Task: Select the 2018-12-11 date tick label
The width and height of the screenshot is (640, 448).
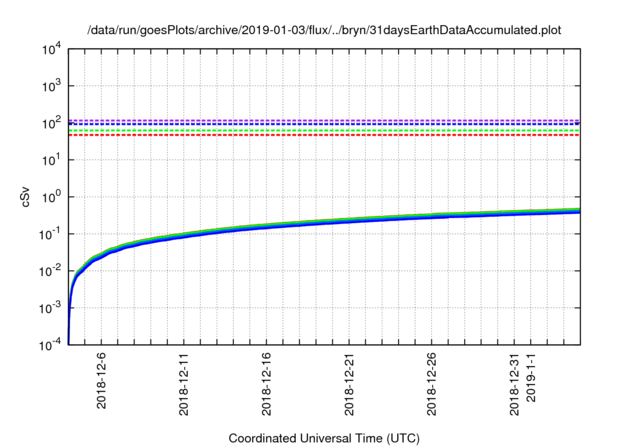Action: tap(184, 384)
